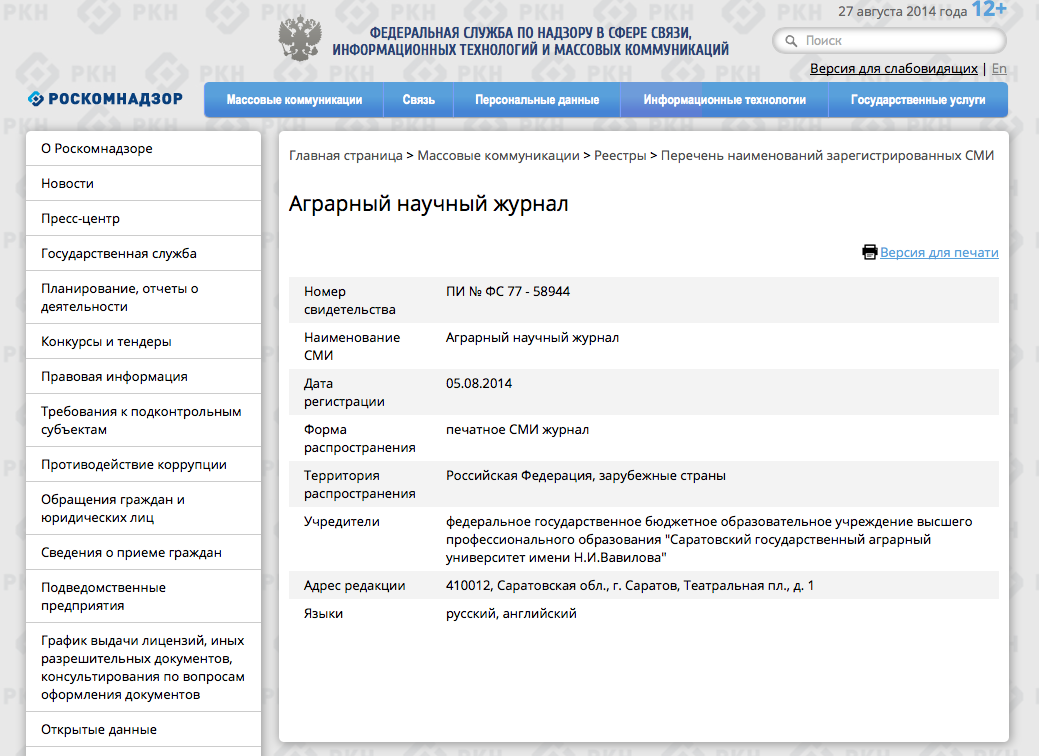Open Правовая информация sidebar item
Image resolution: width=1039 pixels, height=756 pixels.
point(143,377)
